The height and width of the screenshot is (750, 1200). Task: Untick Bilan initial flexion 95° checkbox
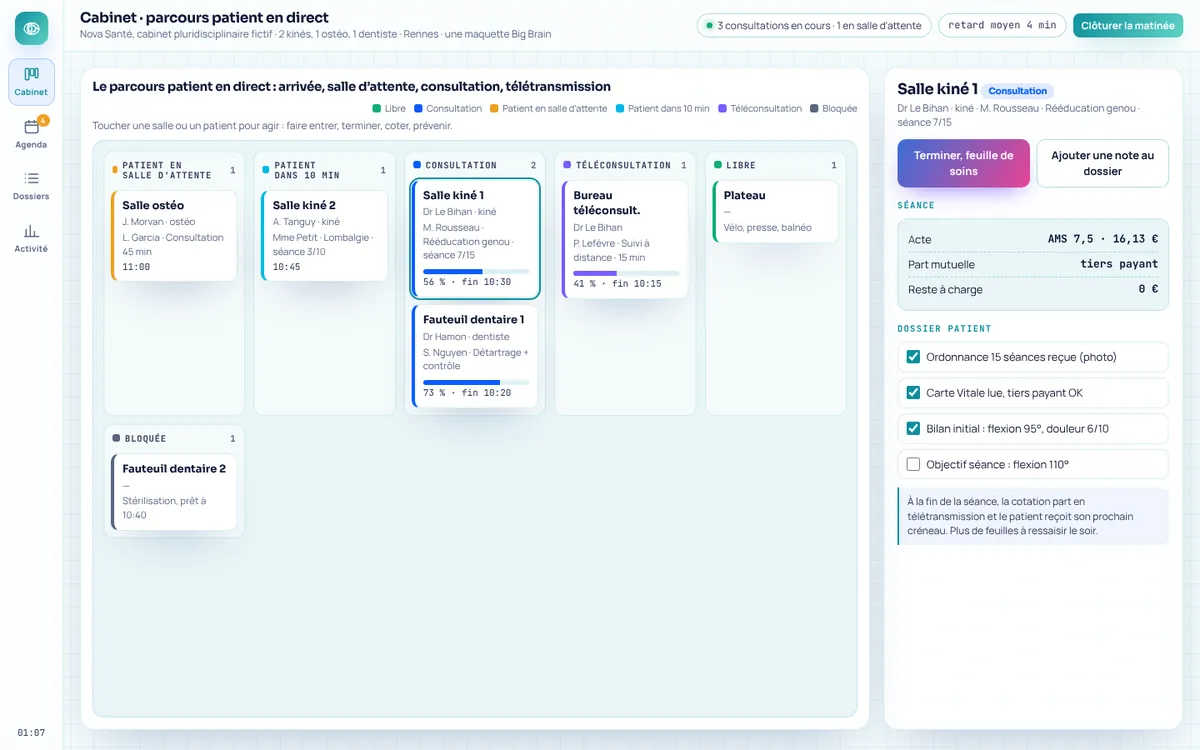pyautogui.click(x=913, y=429)
